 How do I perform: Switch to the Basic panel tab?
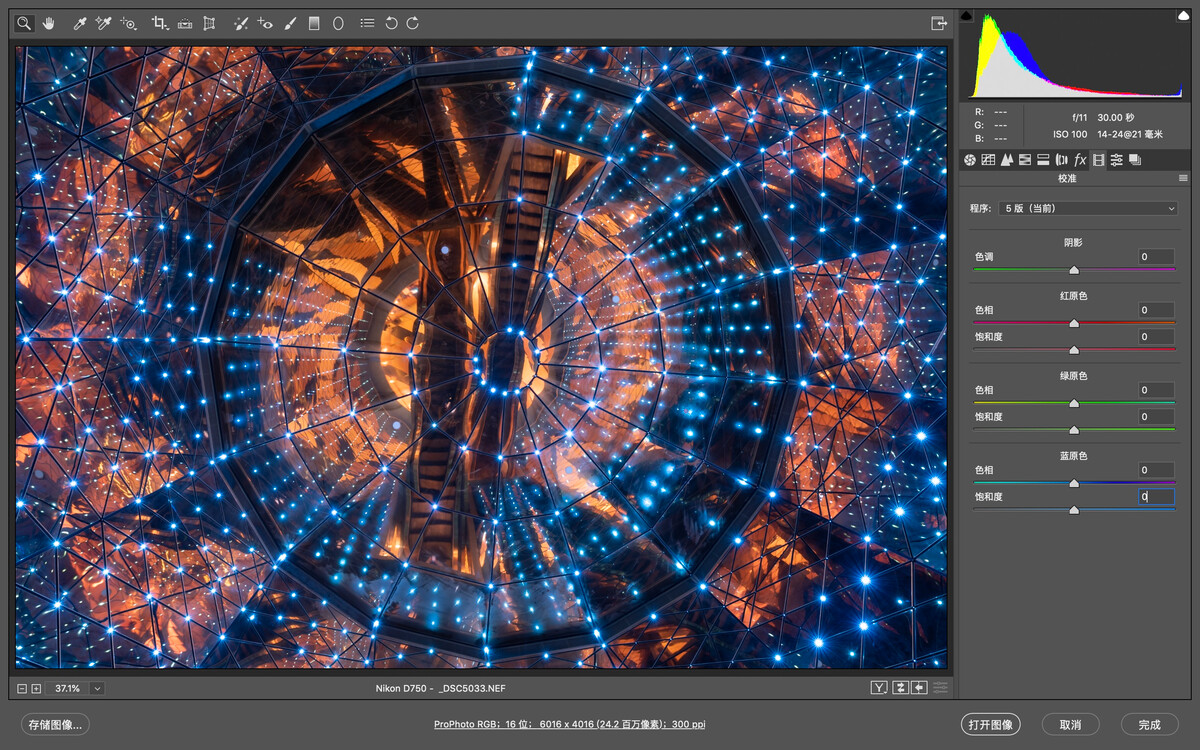(x=969, y=160)
